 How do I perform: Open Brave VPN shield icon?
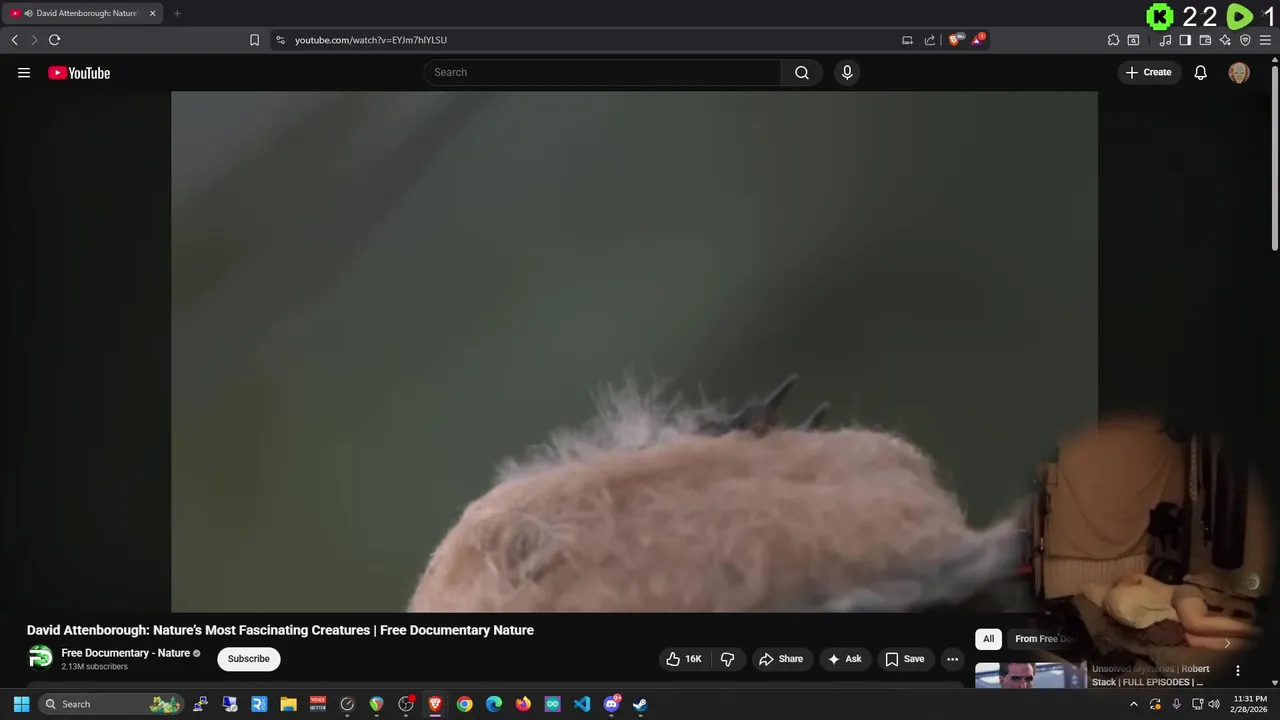(1245, 40)
